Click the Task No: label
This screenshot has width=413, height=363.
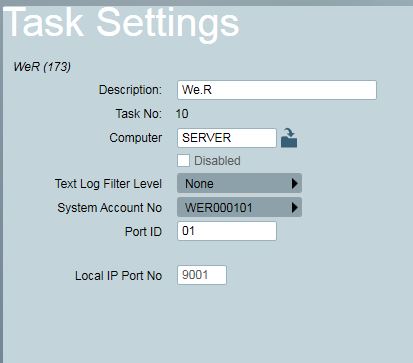coord(139,114)
